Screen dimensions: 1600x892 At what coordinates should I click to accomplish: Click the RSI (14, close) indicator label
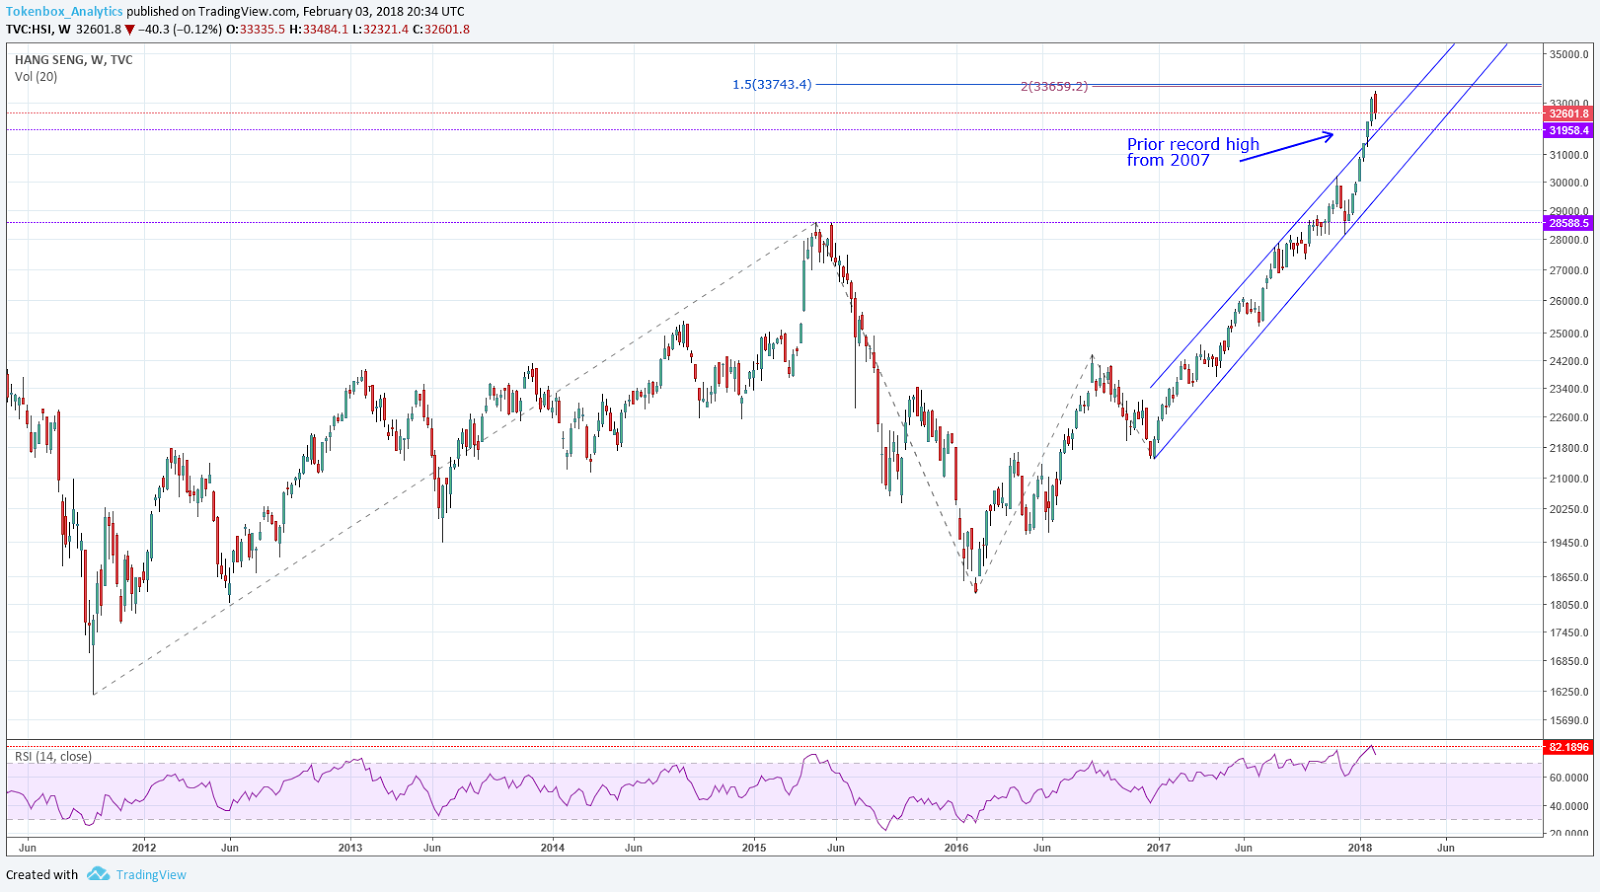click(x=53, y=757)
